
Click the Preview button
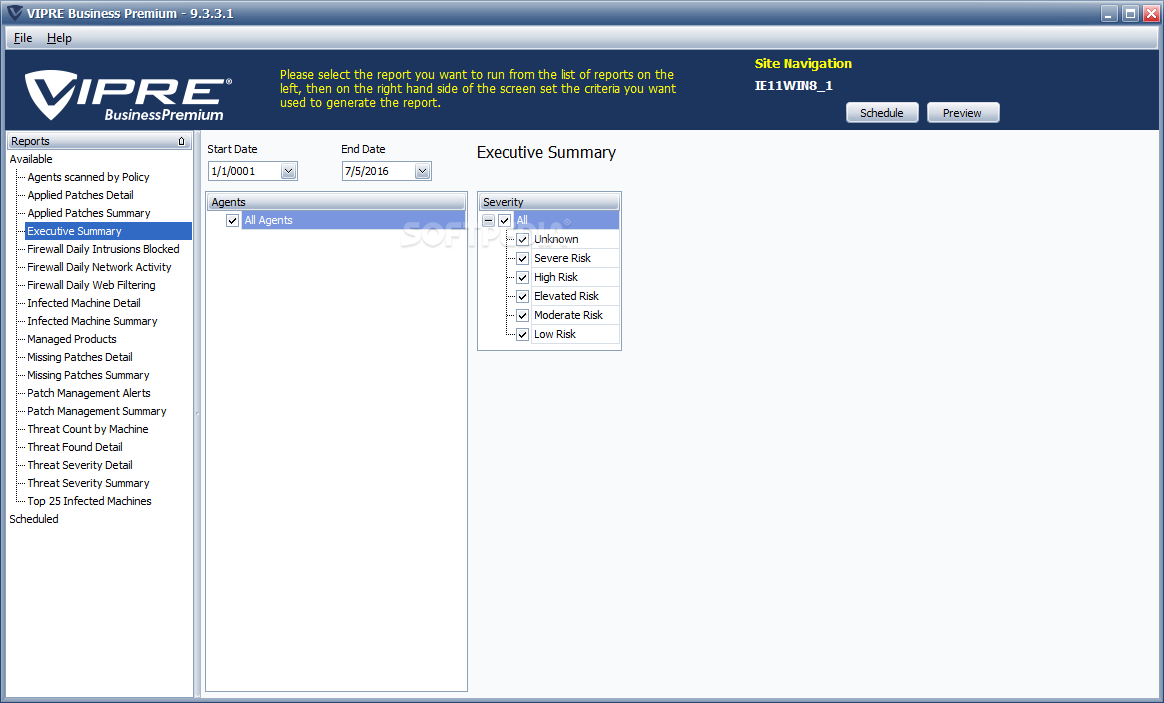[x=963, y=113]
